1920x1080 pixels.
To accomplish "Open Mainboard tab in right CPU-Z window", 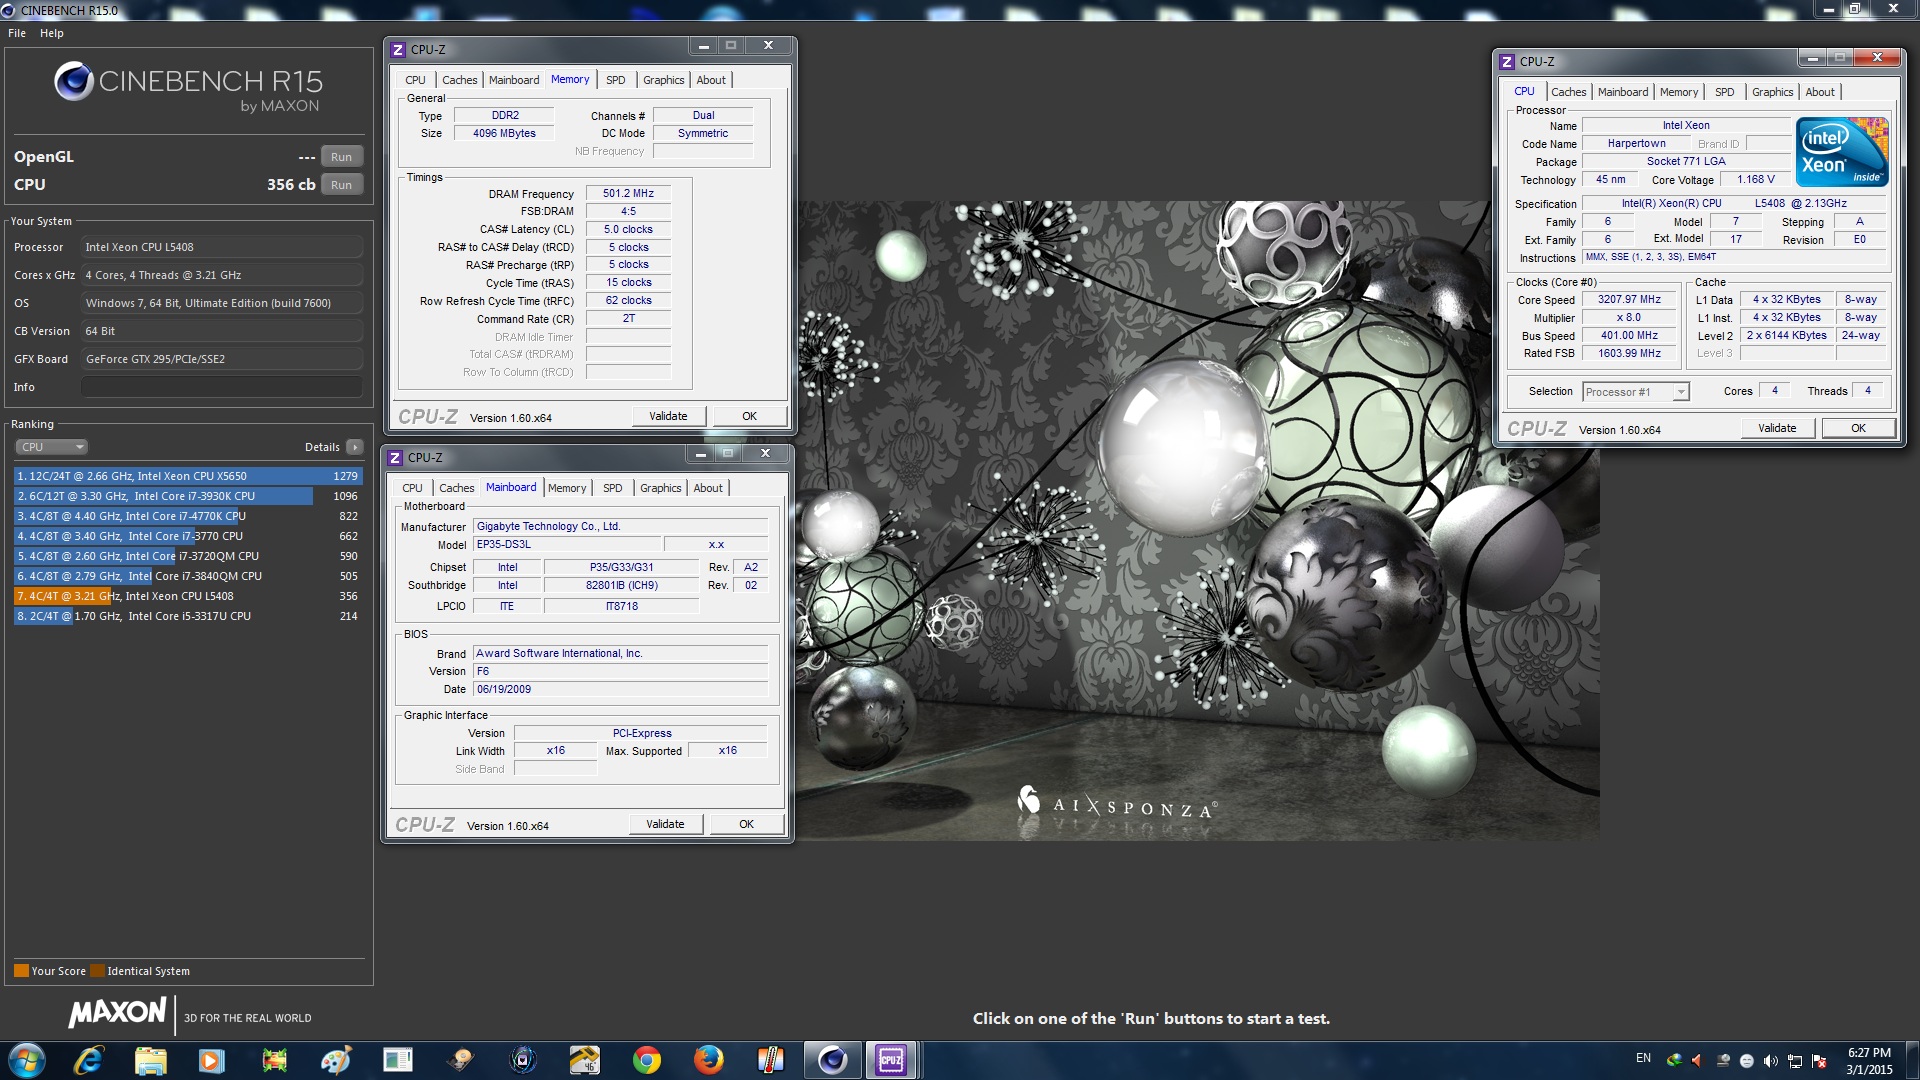I will (x=1623, y=92).
